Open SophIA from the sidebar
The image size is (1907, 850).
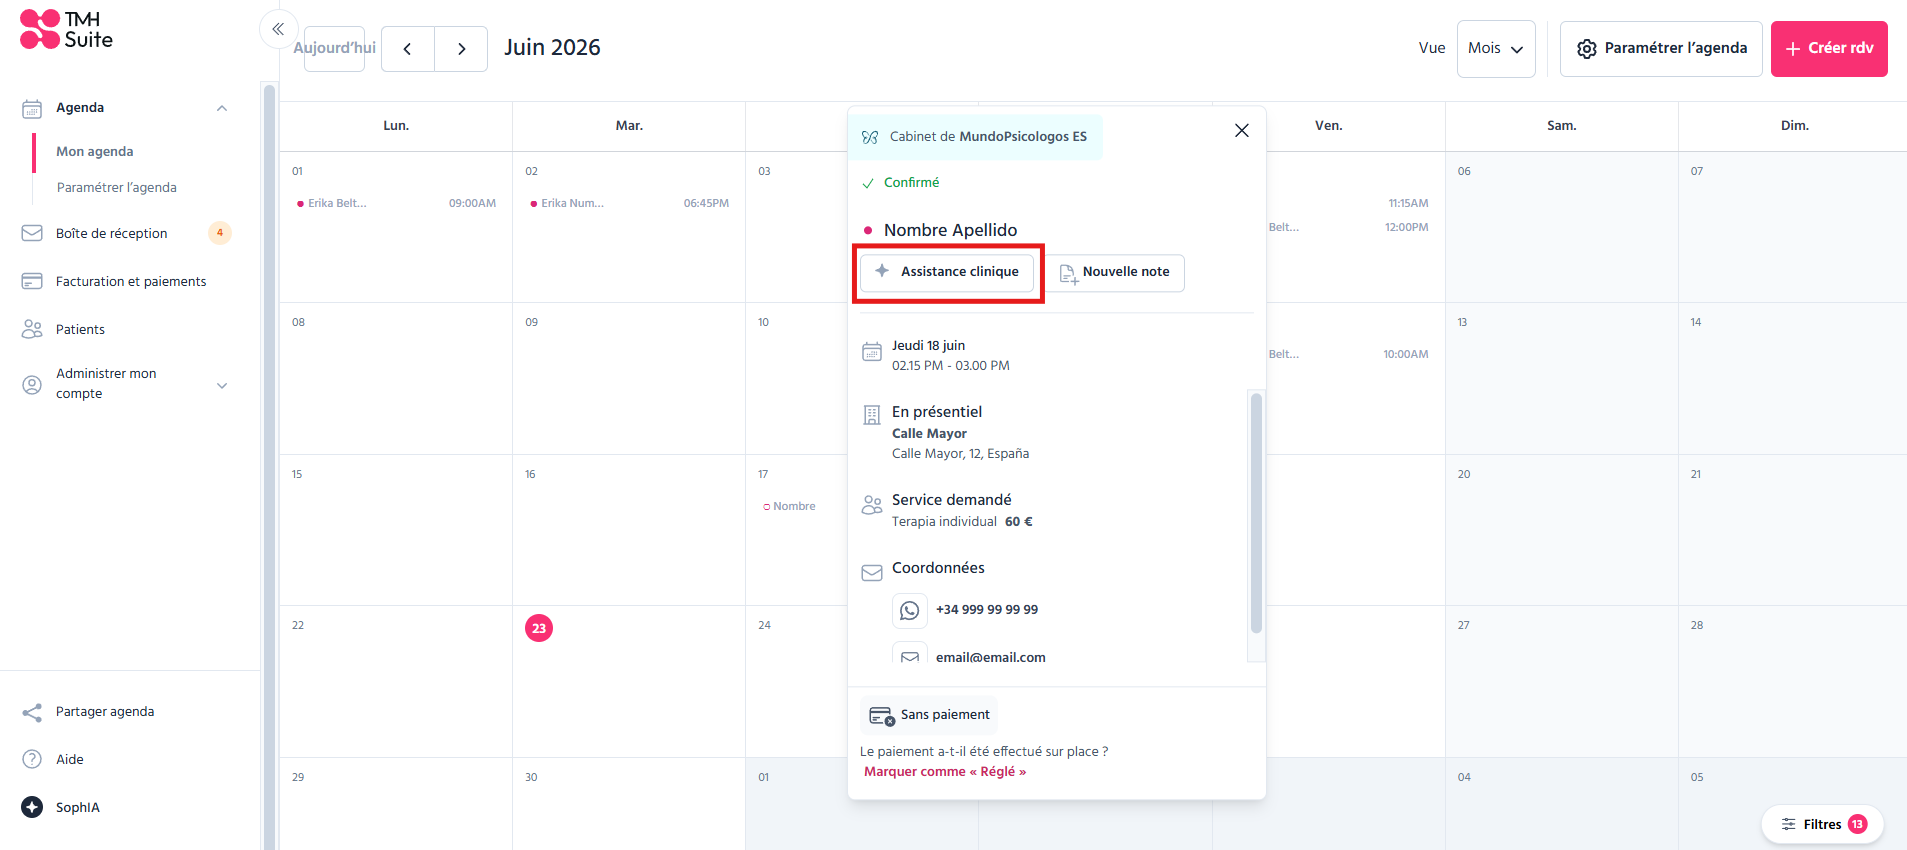[x=78, y=807]
